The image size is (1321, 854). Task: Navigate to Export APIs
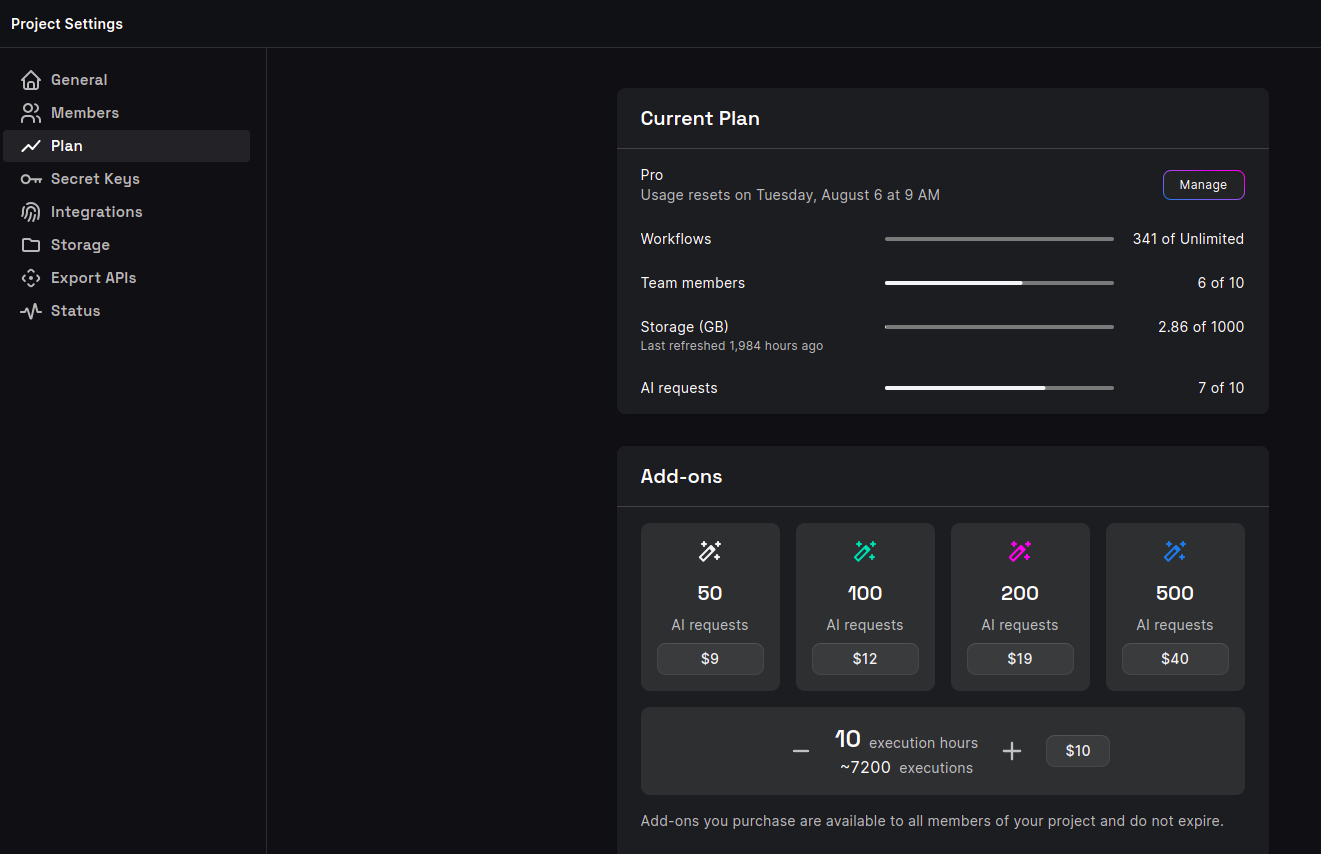pos(127,278)
